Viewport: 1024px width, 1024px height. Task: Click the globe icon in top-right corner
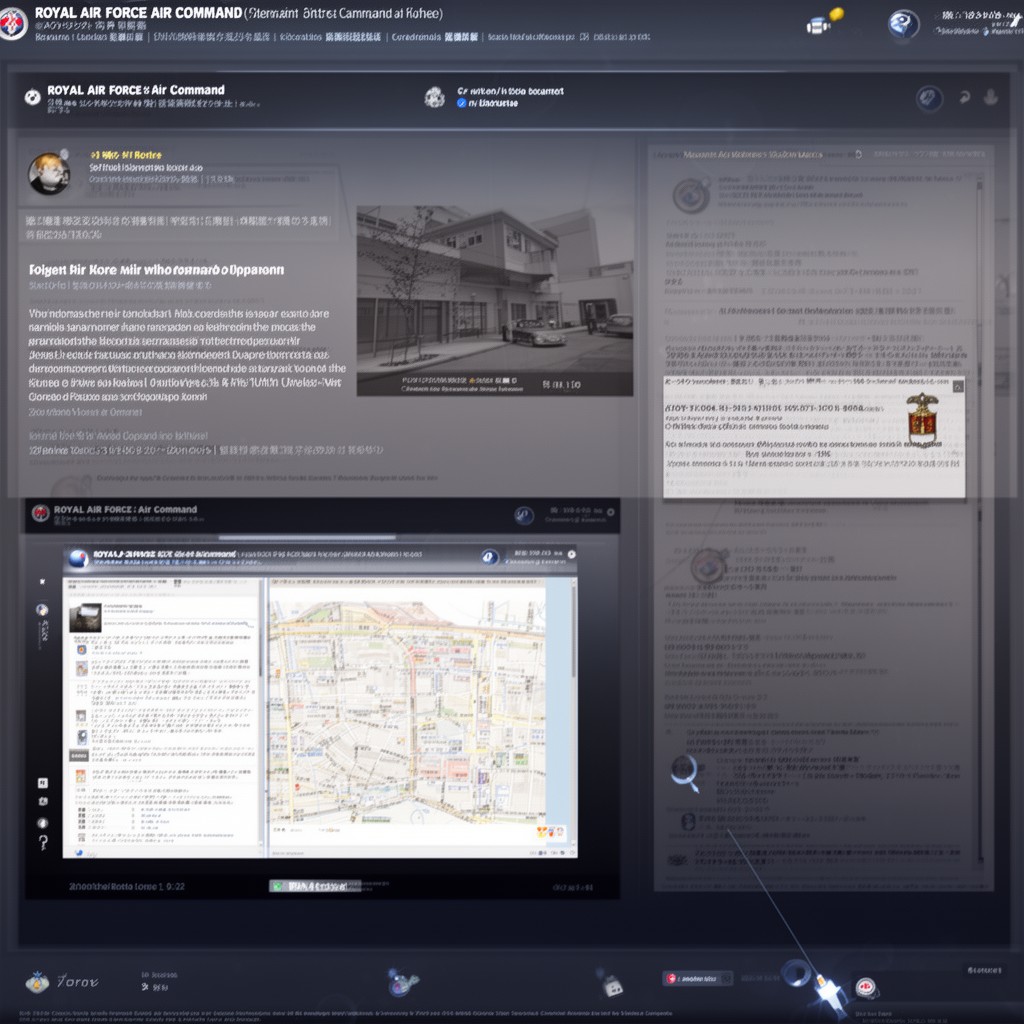(904, 24)
